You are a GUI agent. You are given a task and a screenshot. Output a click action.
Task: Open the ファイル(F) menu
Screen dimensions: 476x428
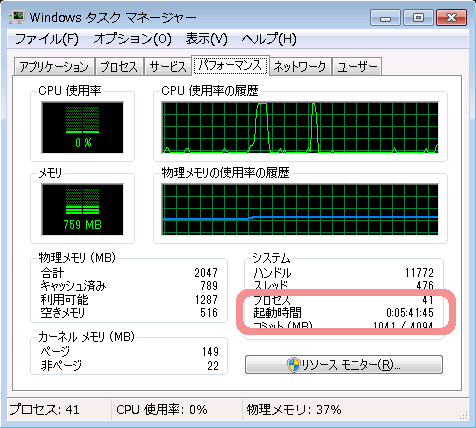click(x=47, y=39)
